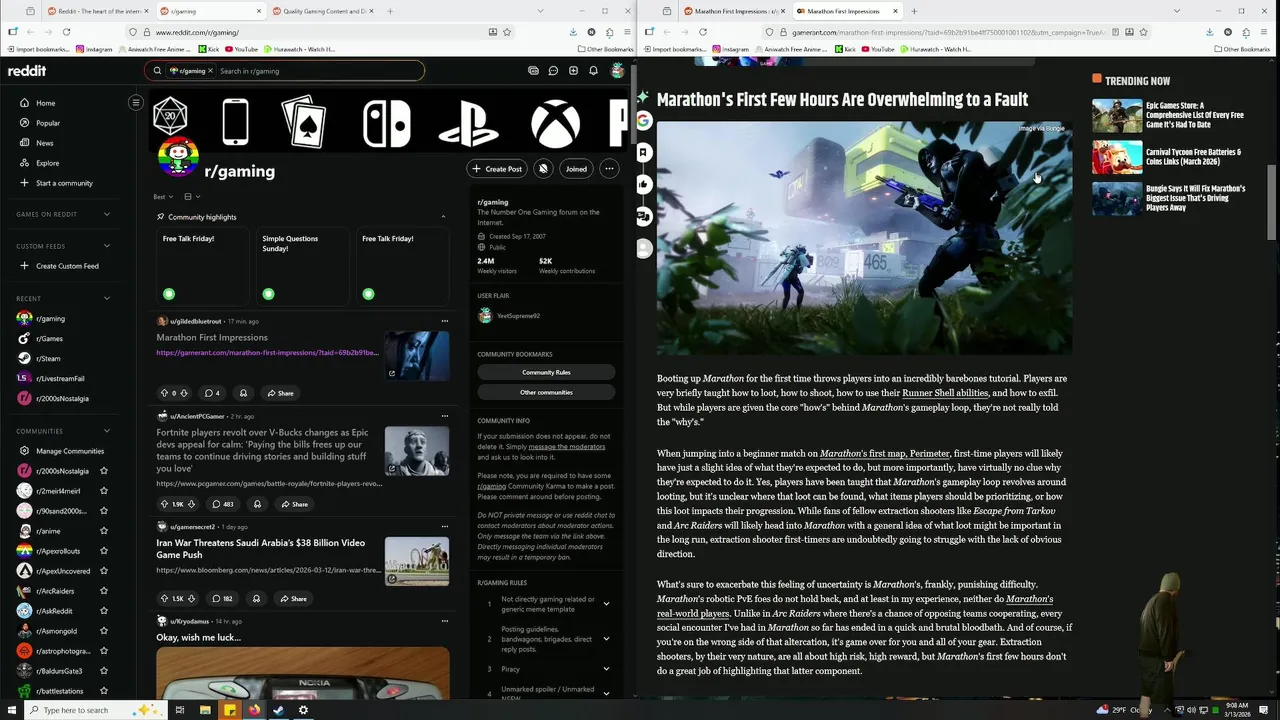Collapse the Games on Reddit section
1280x720 pixels.
107,214
